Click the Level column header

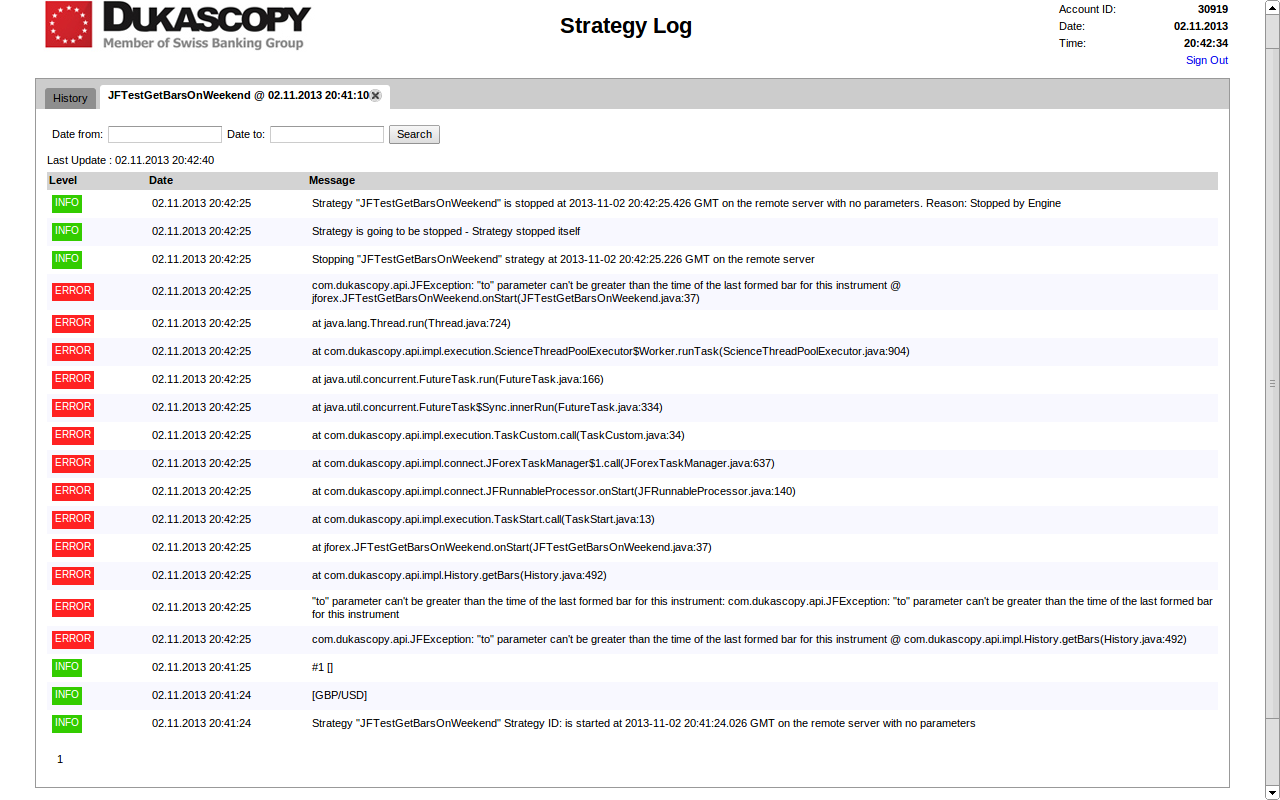(63, 180)
